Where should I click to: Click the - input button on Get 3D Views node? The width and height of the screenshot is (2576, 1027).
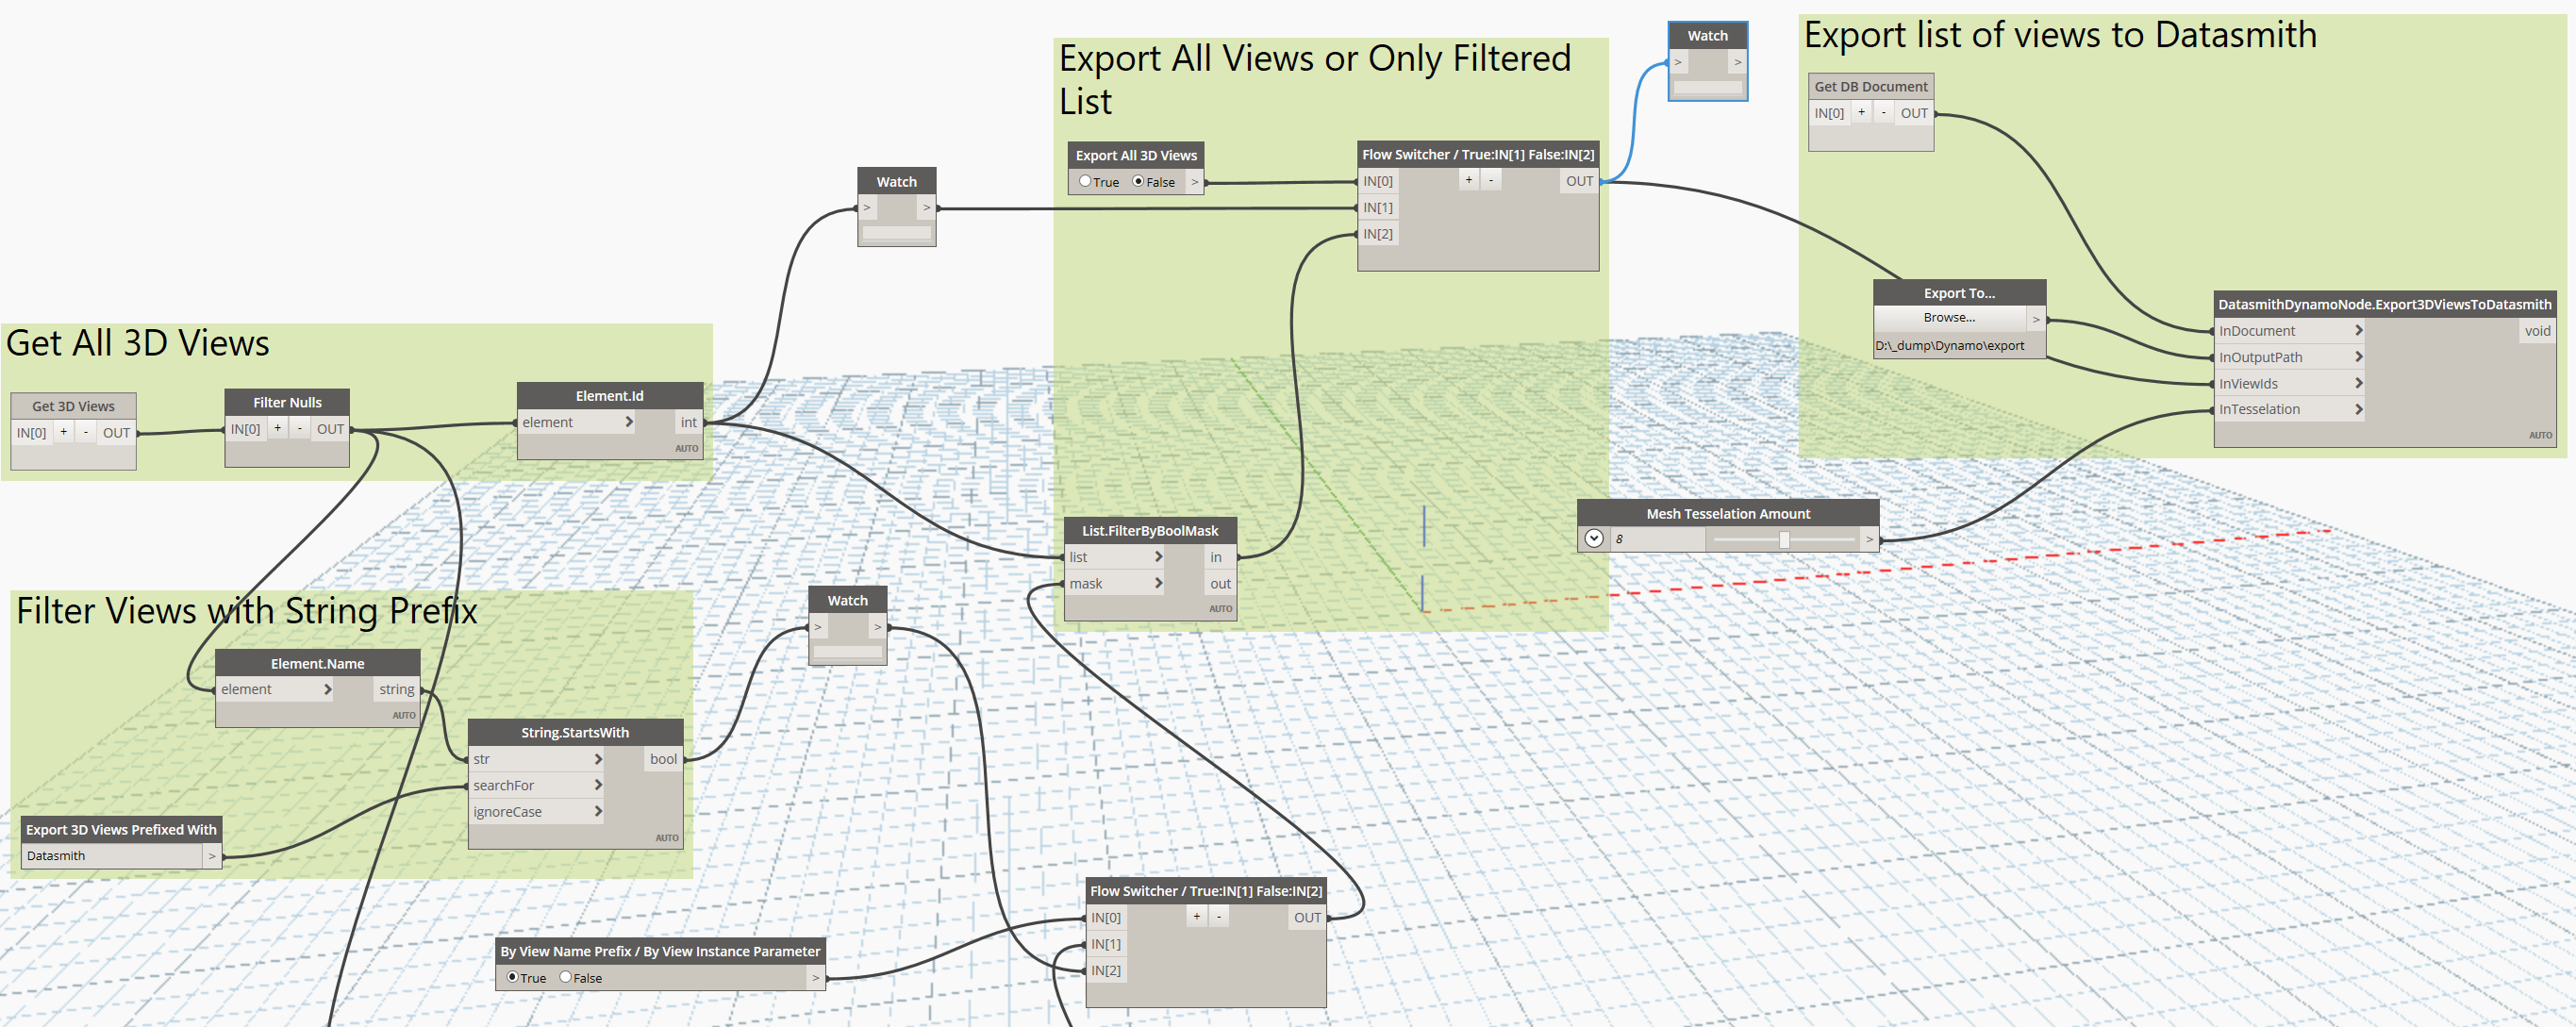point(86,431)
